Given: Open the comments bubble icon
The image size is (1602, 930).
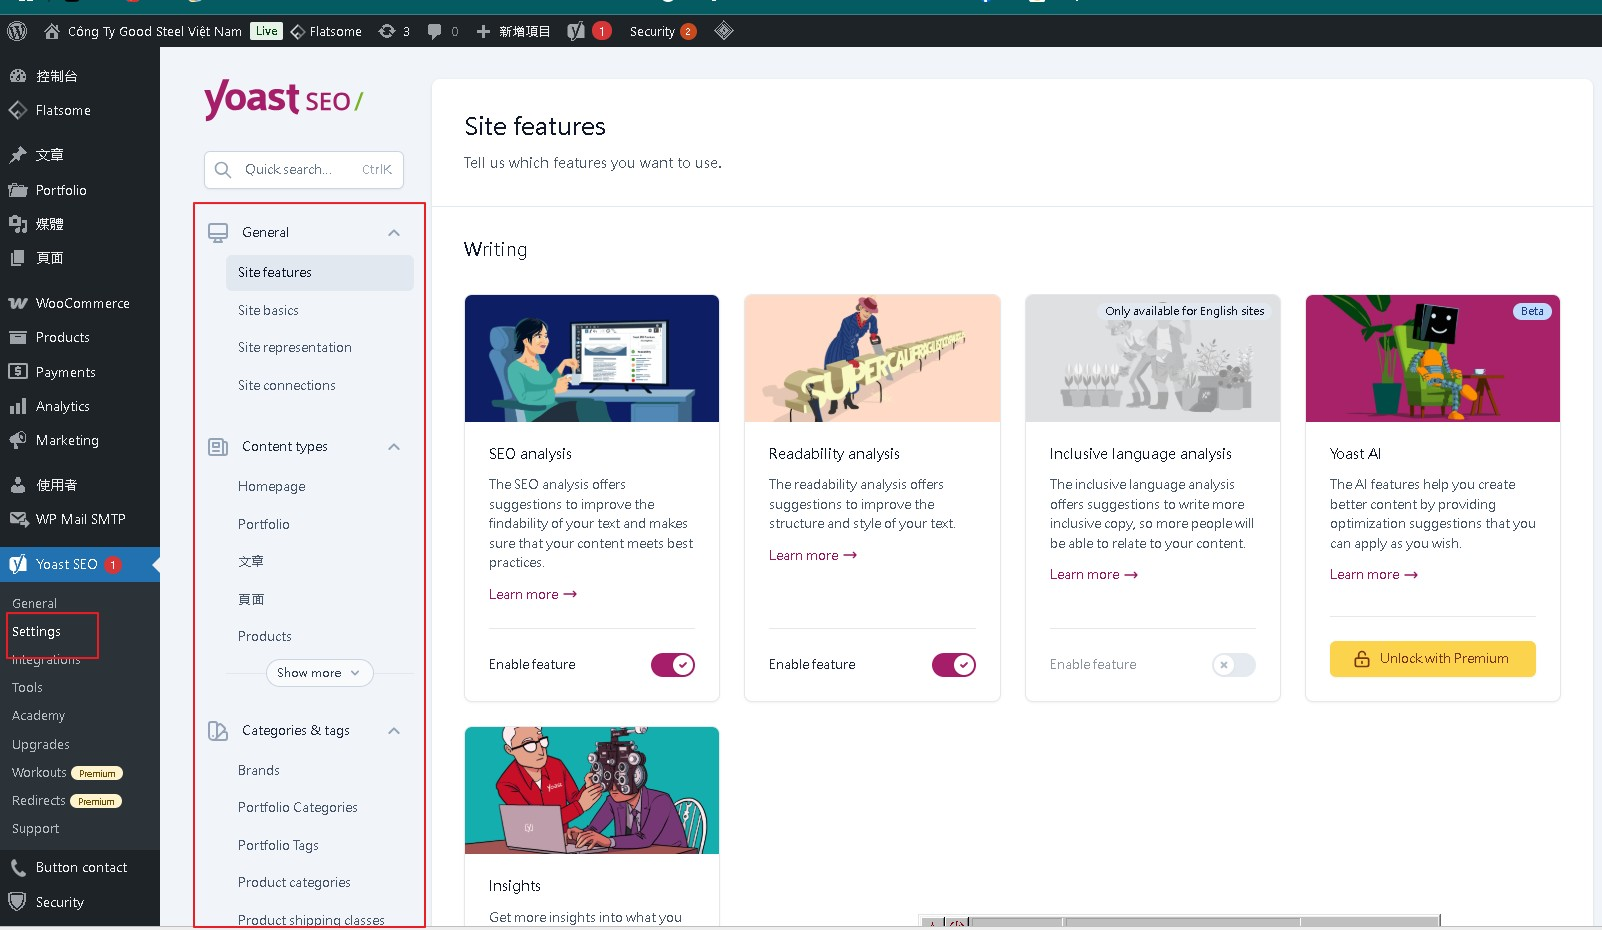Looking at the screenshot, I should (434, 31).
